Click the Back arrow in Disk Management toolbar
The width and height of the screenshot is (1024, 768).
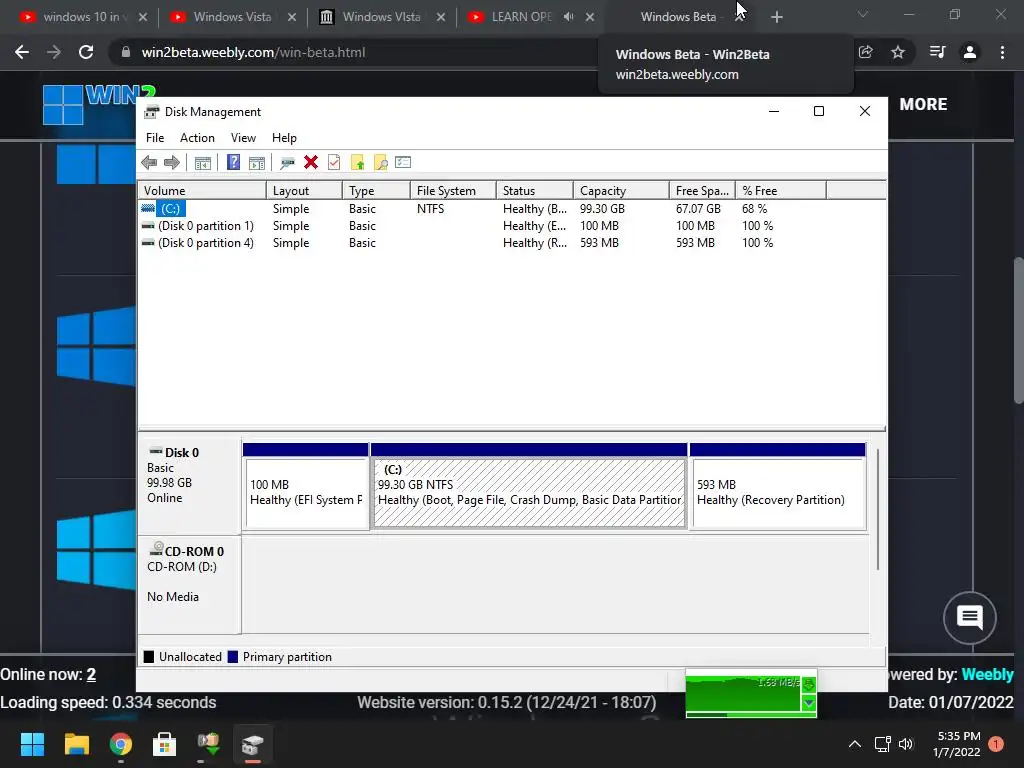coord(149,163)
